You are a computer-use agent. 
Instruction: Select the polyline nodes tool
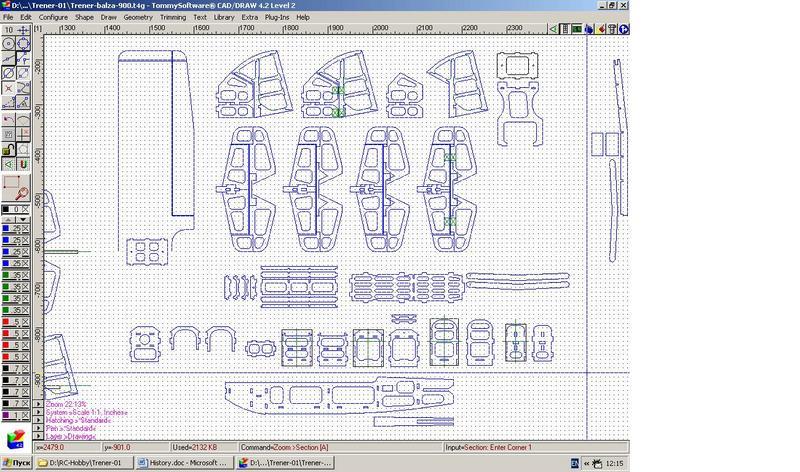coord(23,58)
